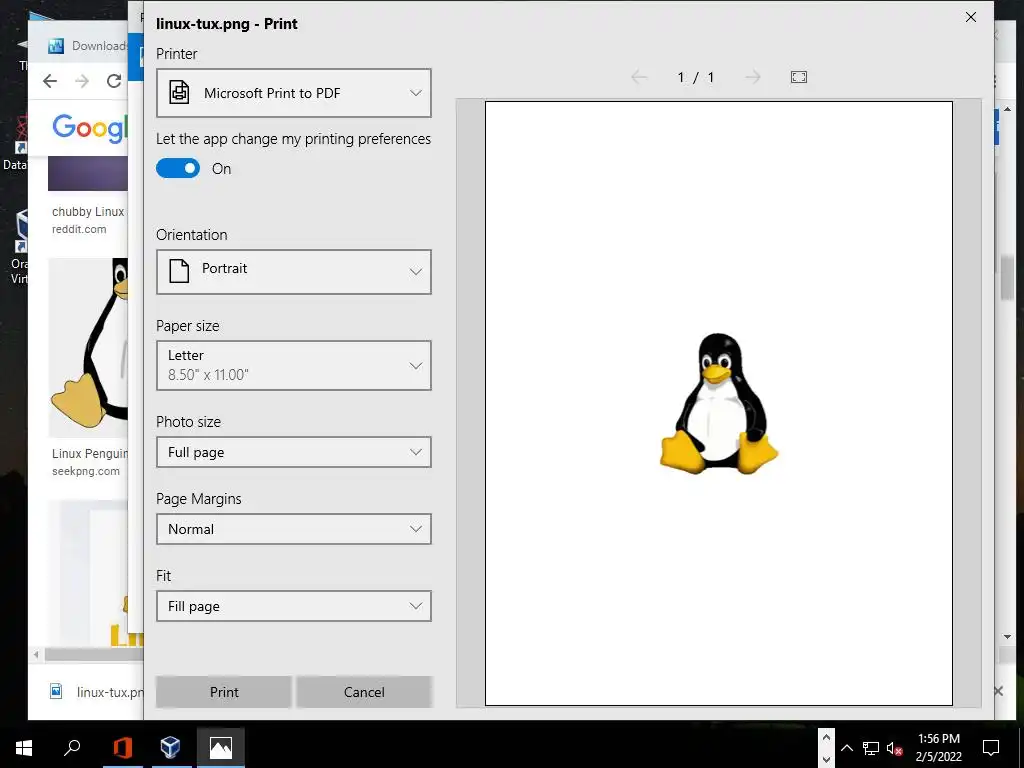Switch to Photos app taskbar icon
1024x768 pixels.
pos(221,747)
